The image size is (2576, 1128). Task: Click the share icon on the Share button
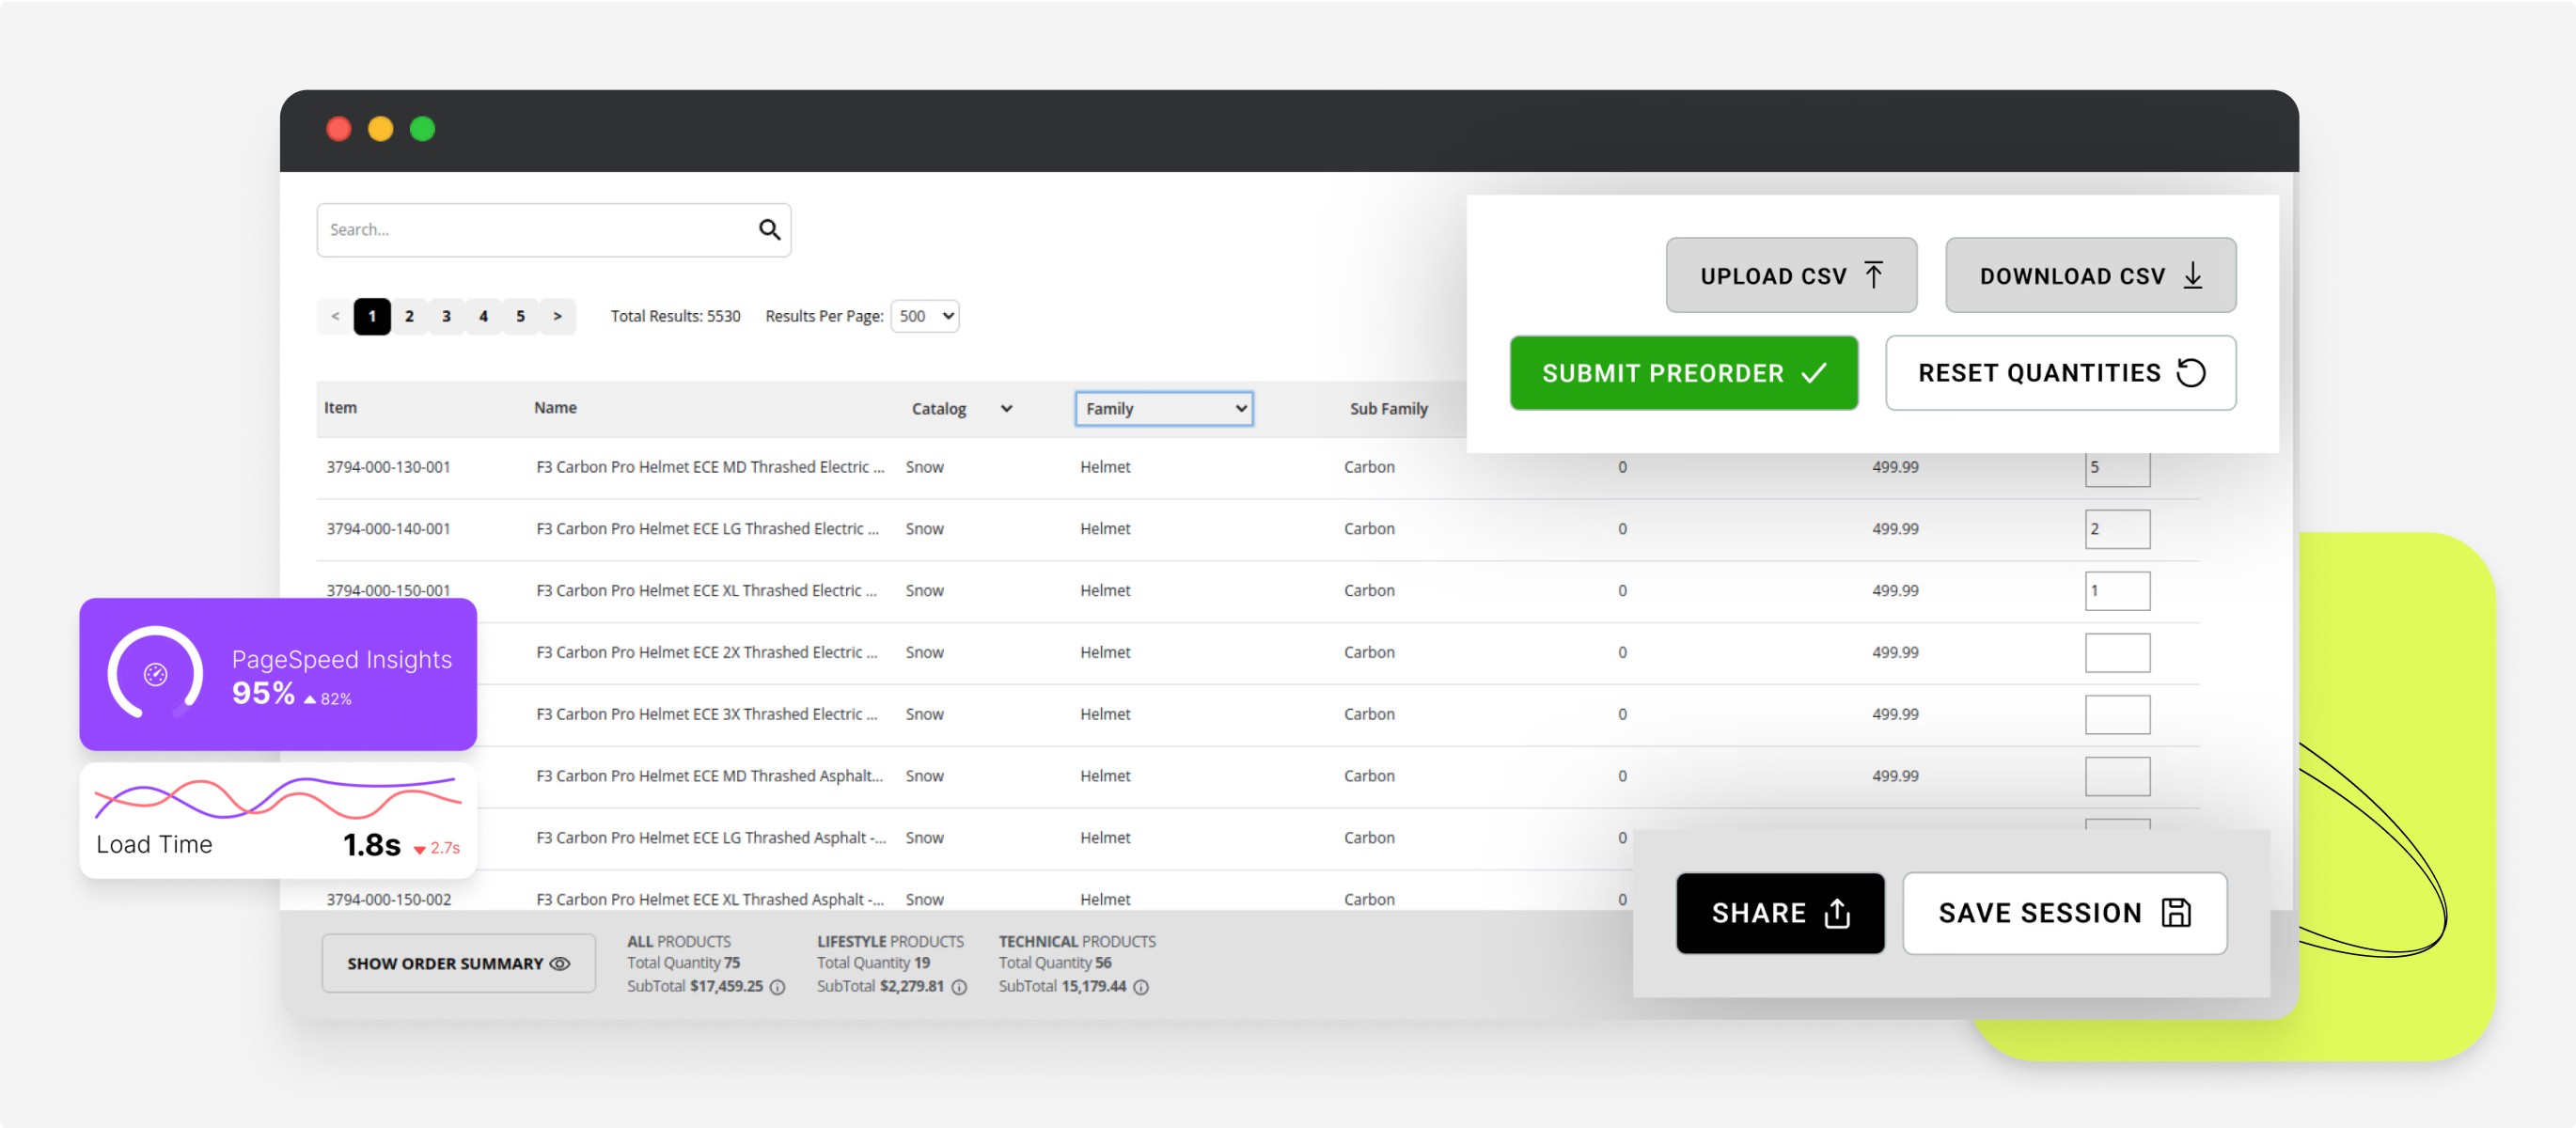[x=1836, y=913]
